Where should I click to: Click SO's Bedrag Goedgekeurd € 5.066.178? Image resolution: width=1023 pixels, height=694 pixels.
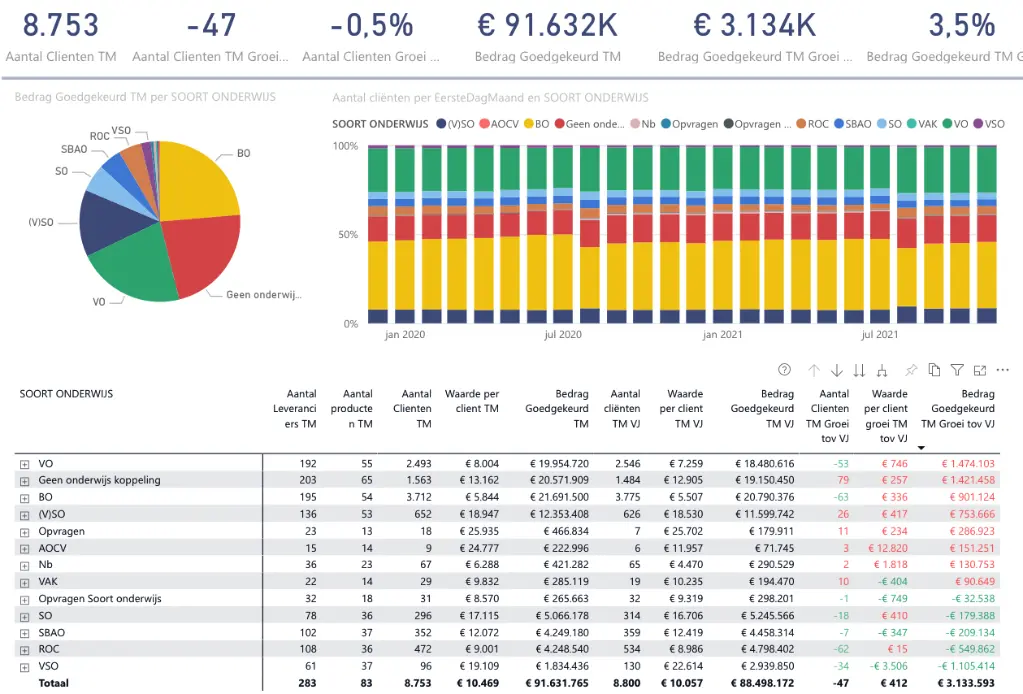562,615
